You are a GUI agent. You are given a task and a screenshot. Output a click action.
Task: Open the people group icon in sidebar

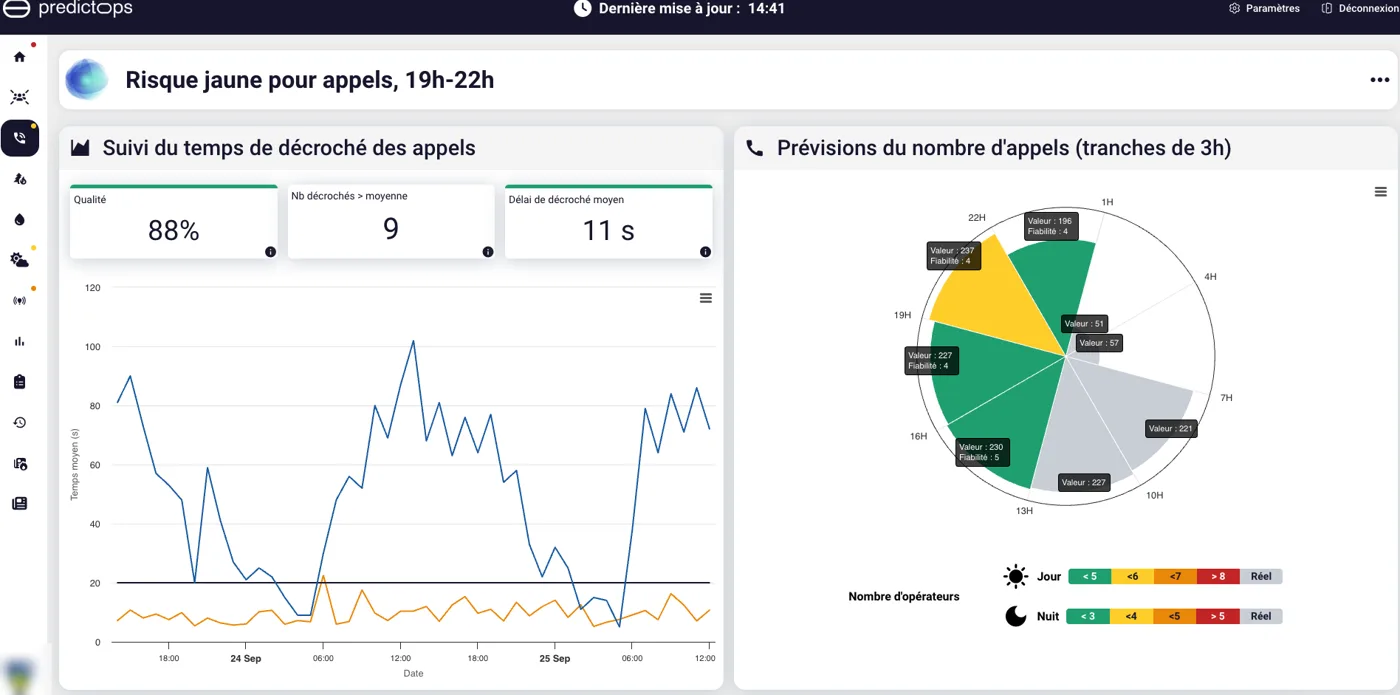coord(19,97)
